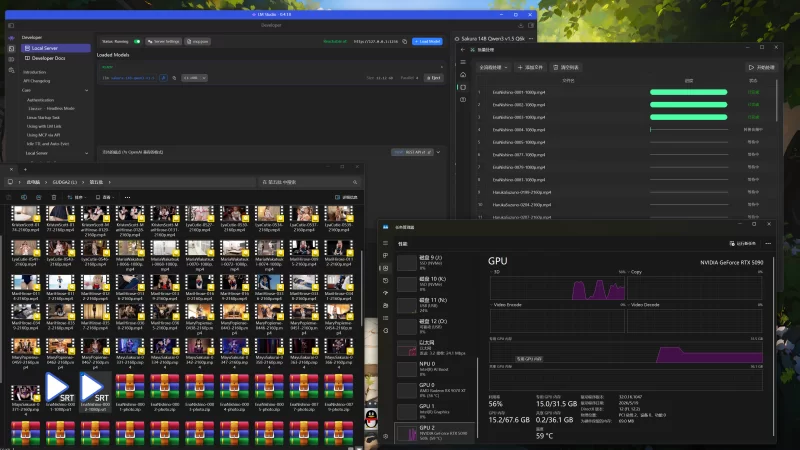Select the batch processing sidebar icon

463,87
